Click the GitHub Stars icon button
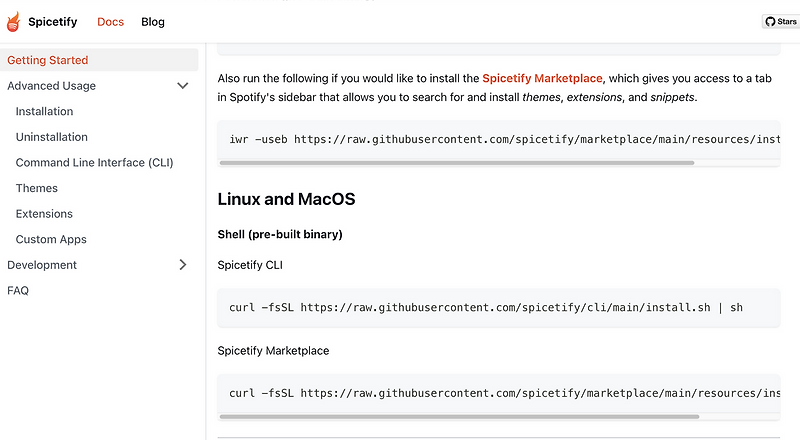The width and height of the screenshot is (800, 440). coord(781,21)
